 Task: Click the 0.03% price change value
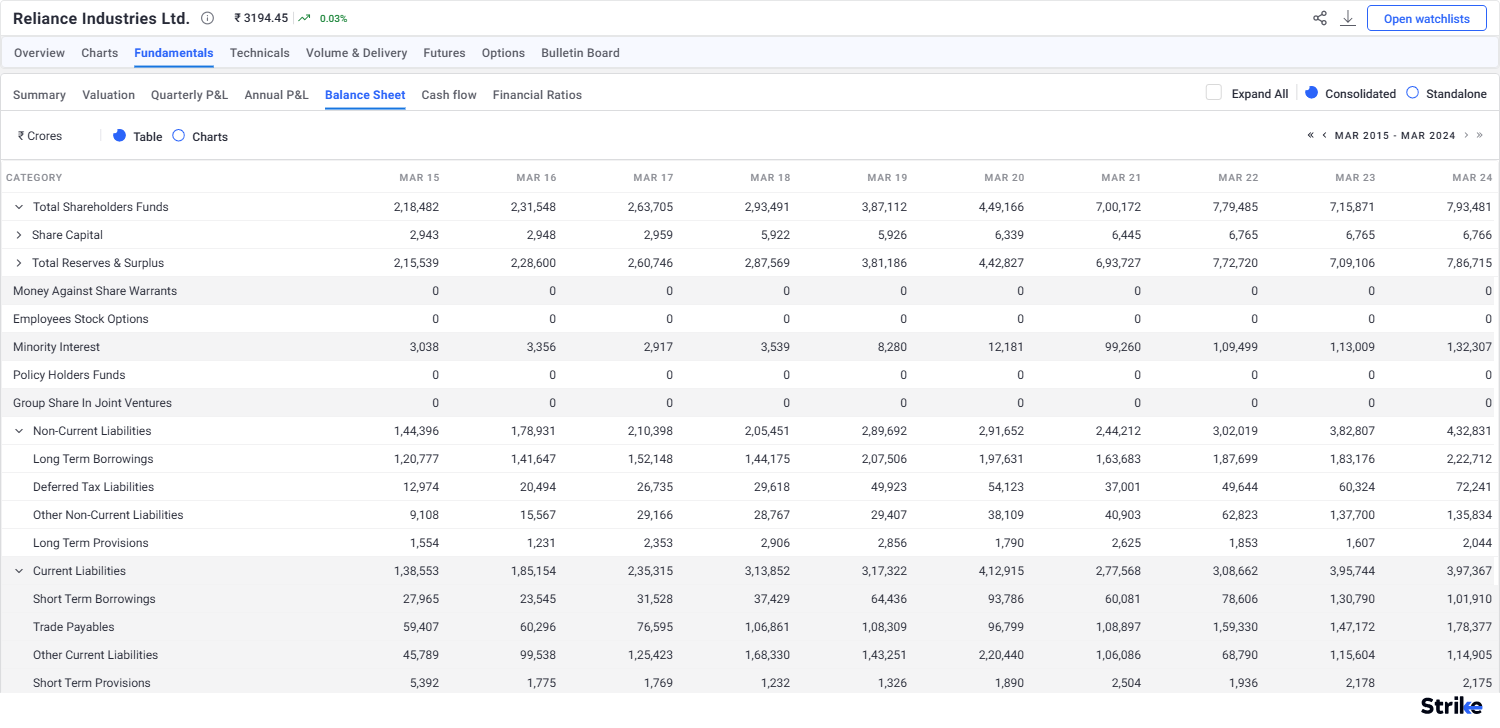click(x=333, y=19)
